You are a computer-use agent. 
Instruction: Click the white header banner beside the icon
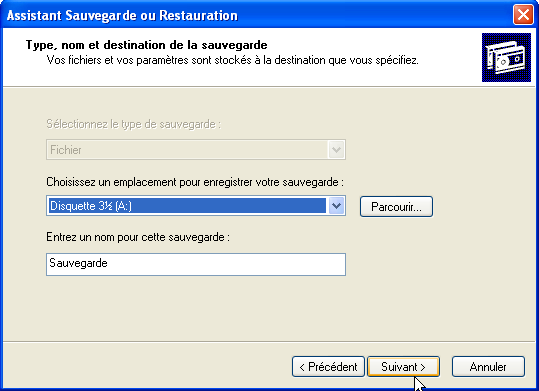[x=242, y=57]
